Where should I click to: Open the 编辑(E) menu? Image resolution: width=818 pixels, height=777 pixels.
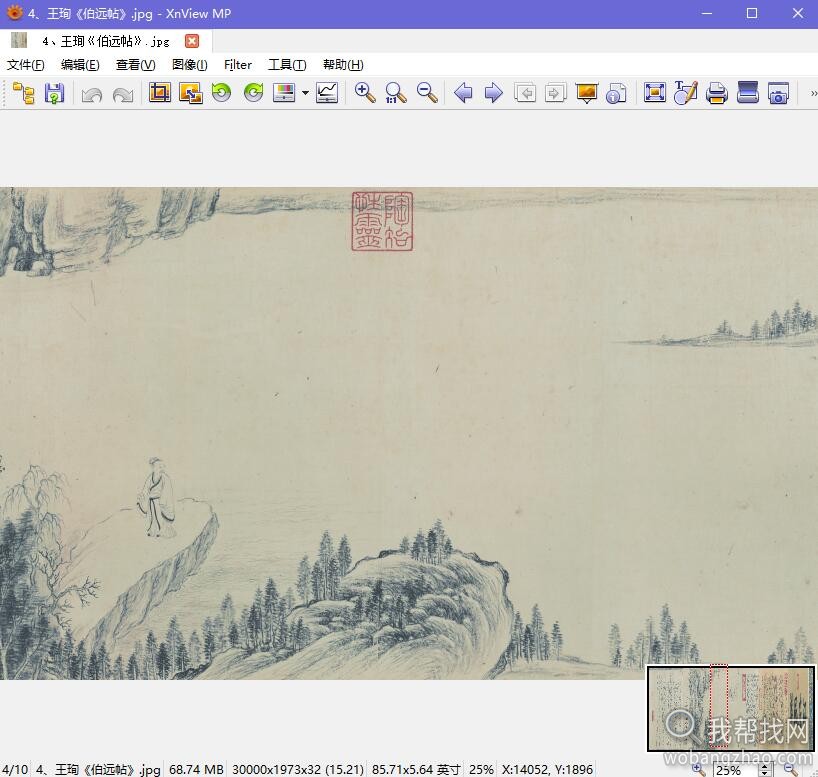coord(80,65)
